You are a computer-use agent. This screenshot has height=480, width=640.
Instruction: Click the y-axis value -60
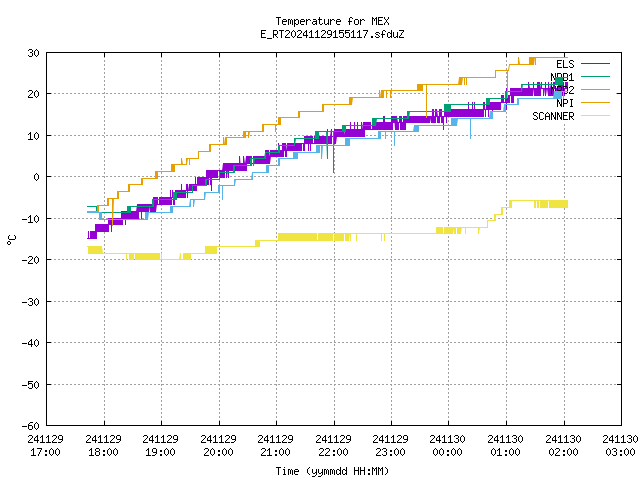coord(31,426)
